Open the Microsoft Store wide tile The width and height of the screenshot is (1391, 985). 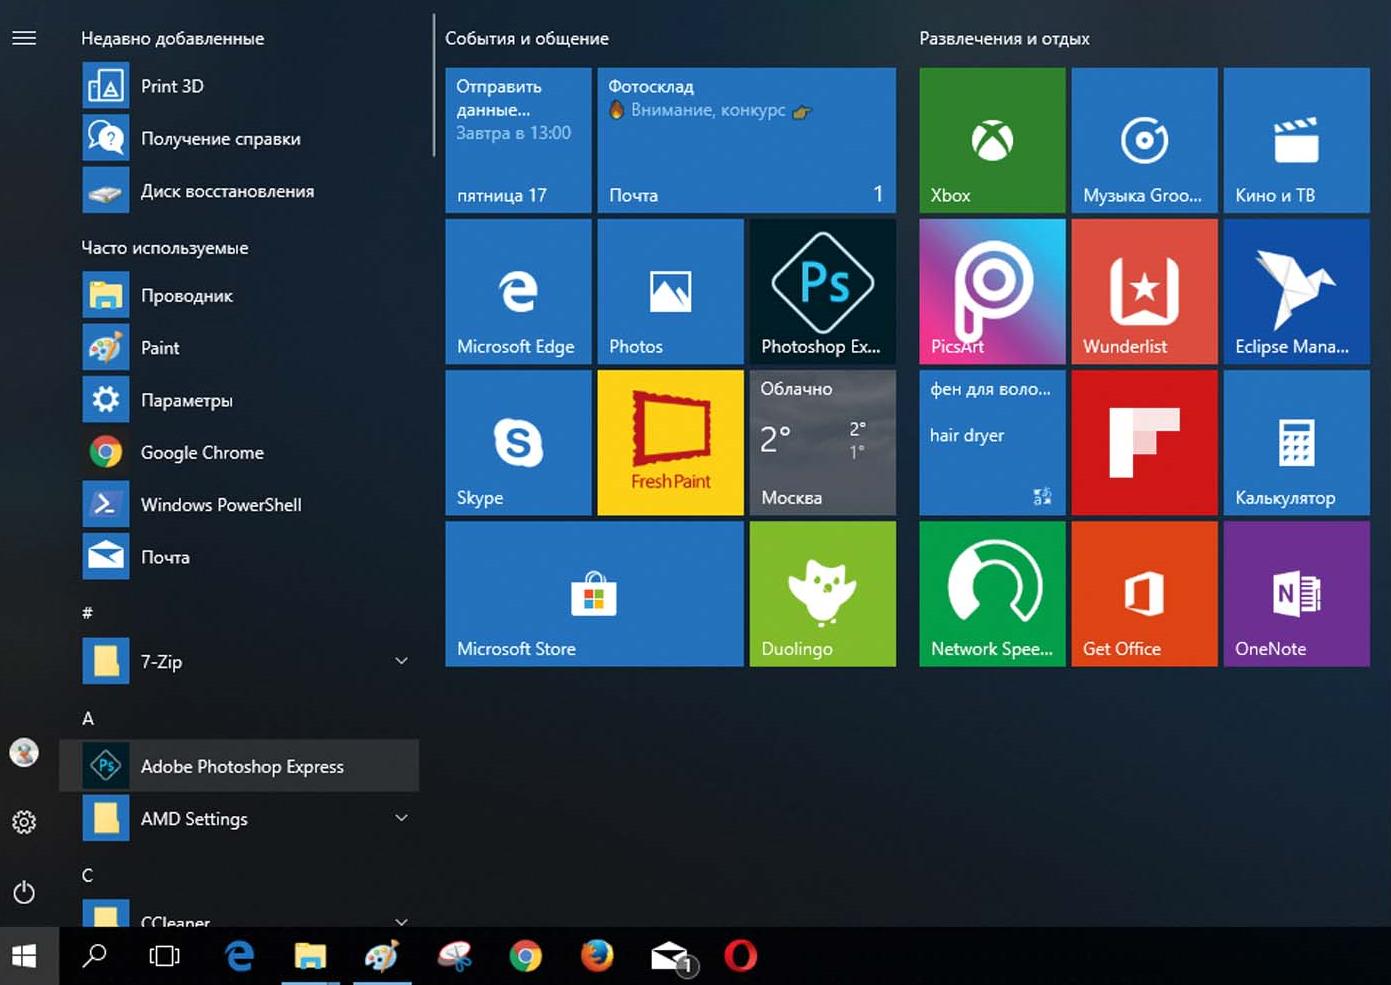[x=594, y=593]
